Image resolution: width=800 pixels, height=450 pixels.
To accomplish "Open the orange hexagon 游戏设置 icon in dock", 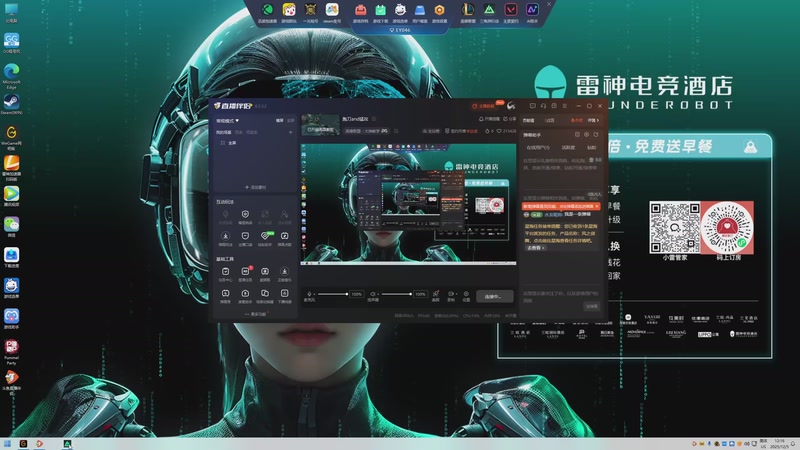I will [439, 9].
